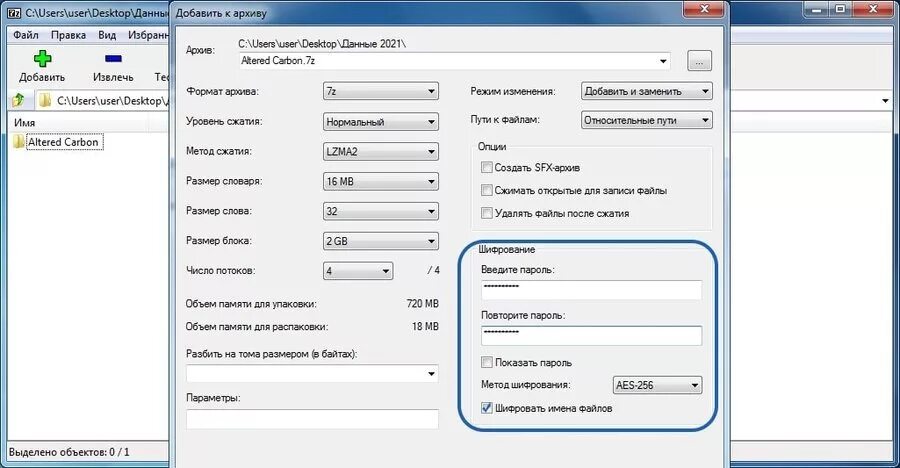This screenshot has height=468, width=900.
Task: Toggle Сжимать открытые для записи файлы
Action: [x=487, y=190]
